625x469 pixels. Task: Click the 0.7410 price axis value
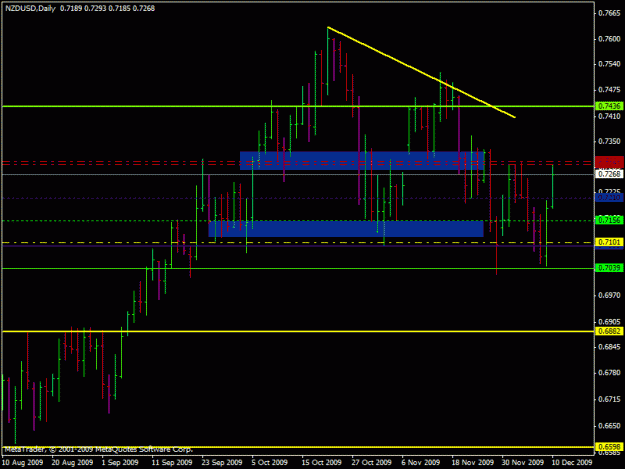(x=609, y=116)
